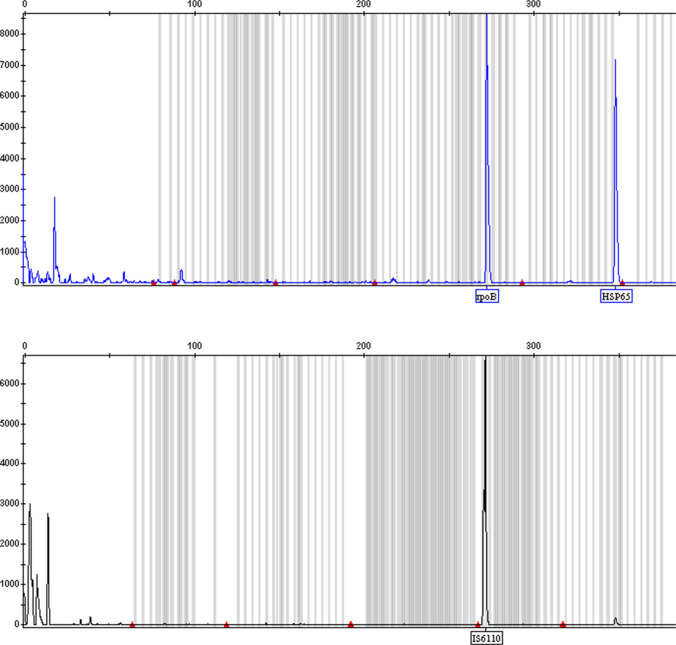676x645 pixels.
Task: Select the tall black IS6110 peak
Action: (485, 492)
